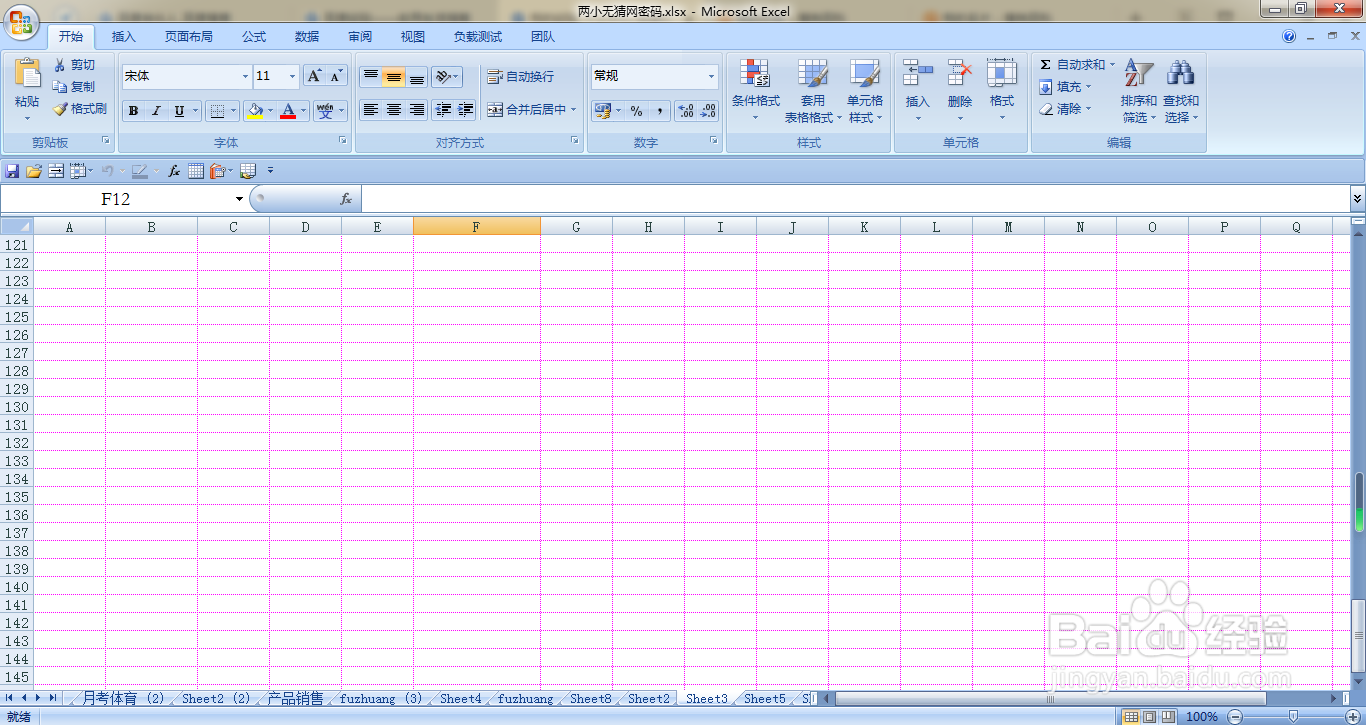Click Clear (清除) in the editing group
Viewport: 1366px width, 725px height.
(x=1065, y=109)
